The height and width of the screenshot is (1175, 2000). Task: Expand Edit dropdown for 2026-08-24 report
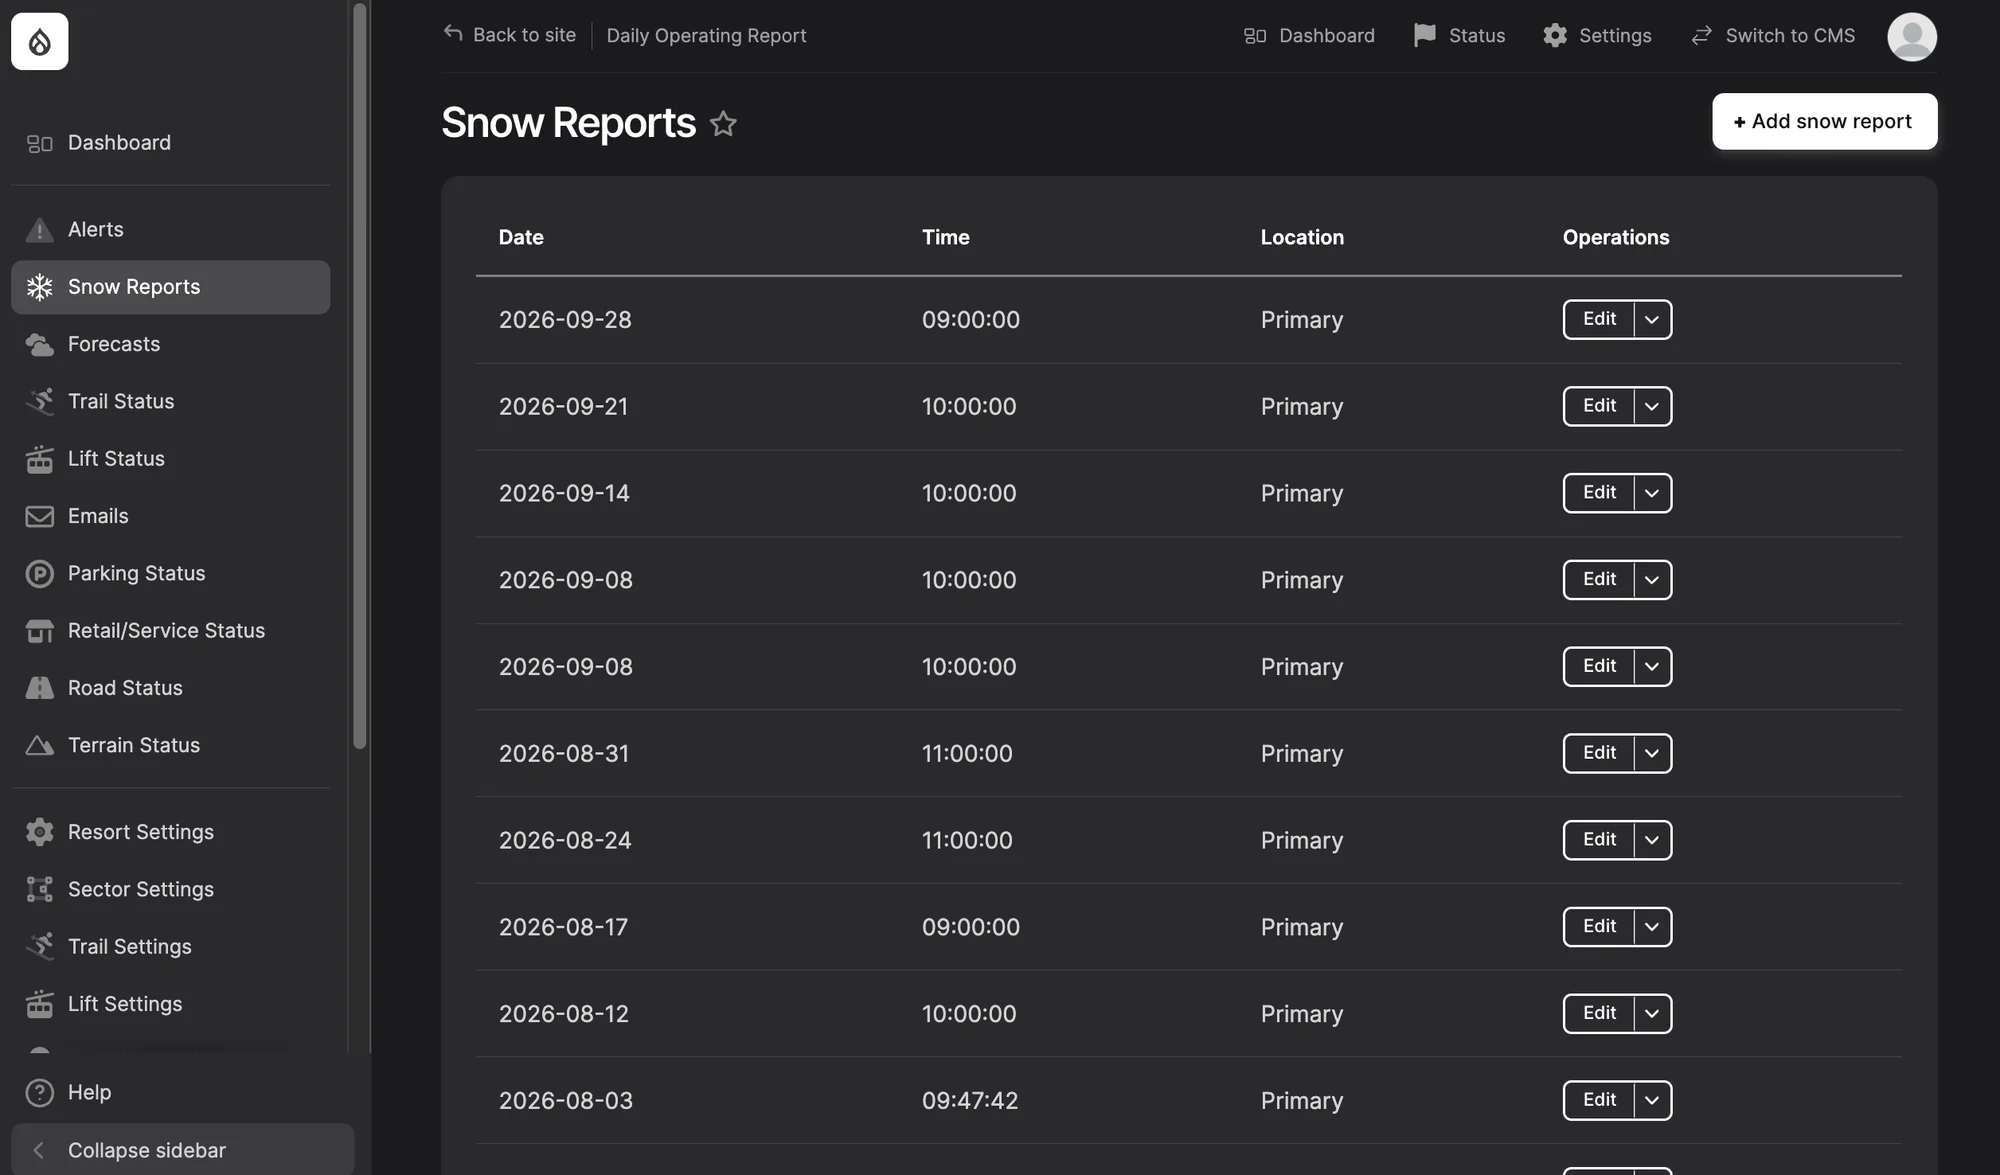click(1652, 840)
